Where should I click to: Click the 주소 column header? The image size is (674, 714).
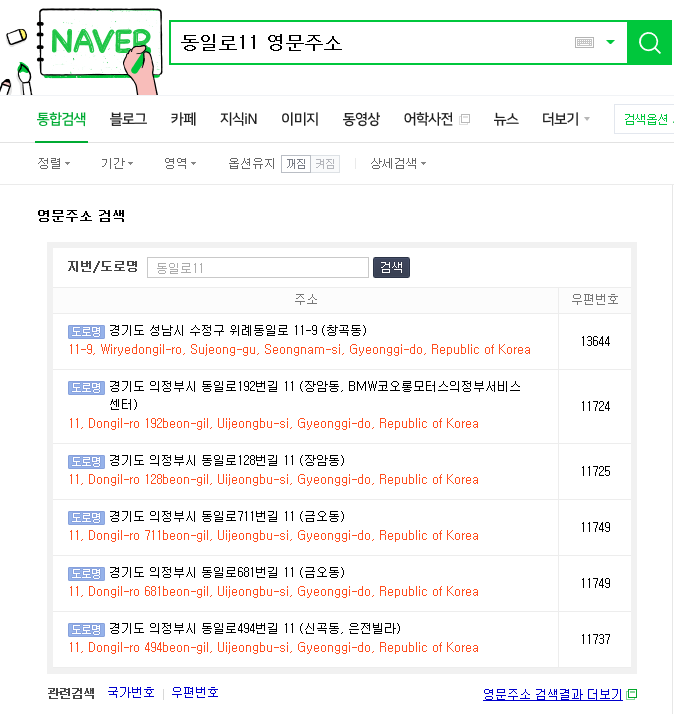coord(306,300)
